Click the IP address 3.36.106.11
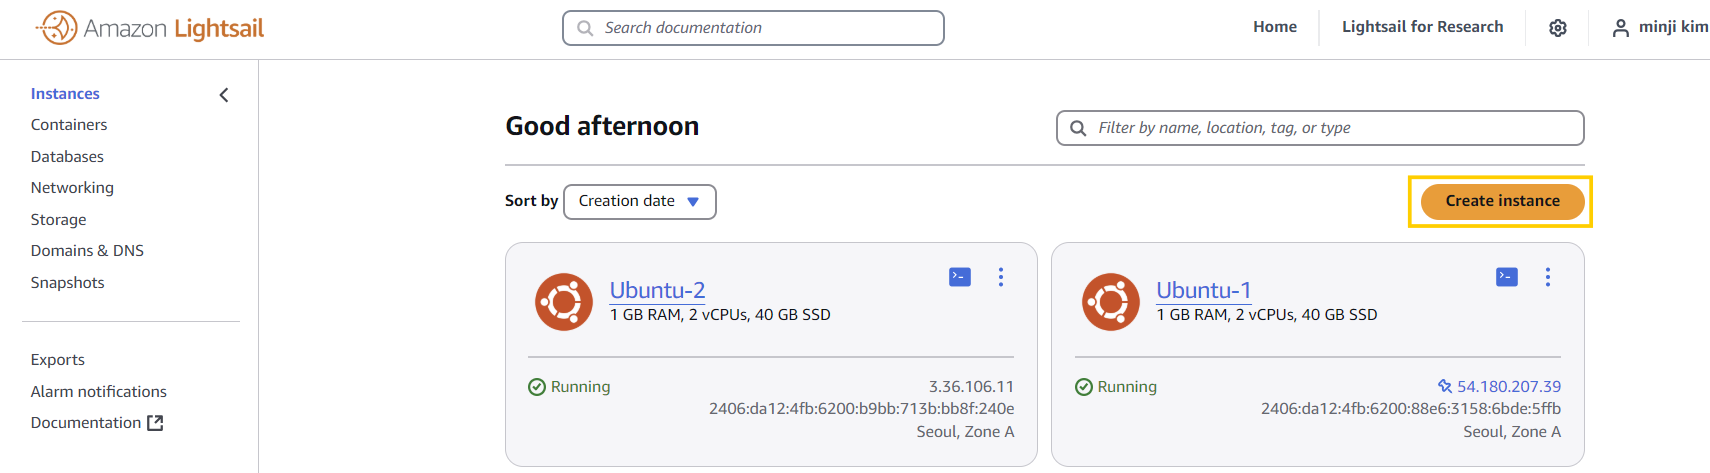This screenshot has height=473, width=1710. (x=971, y=387)
